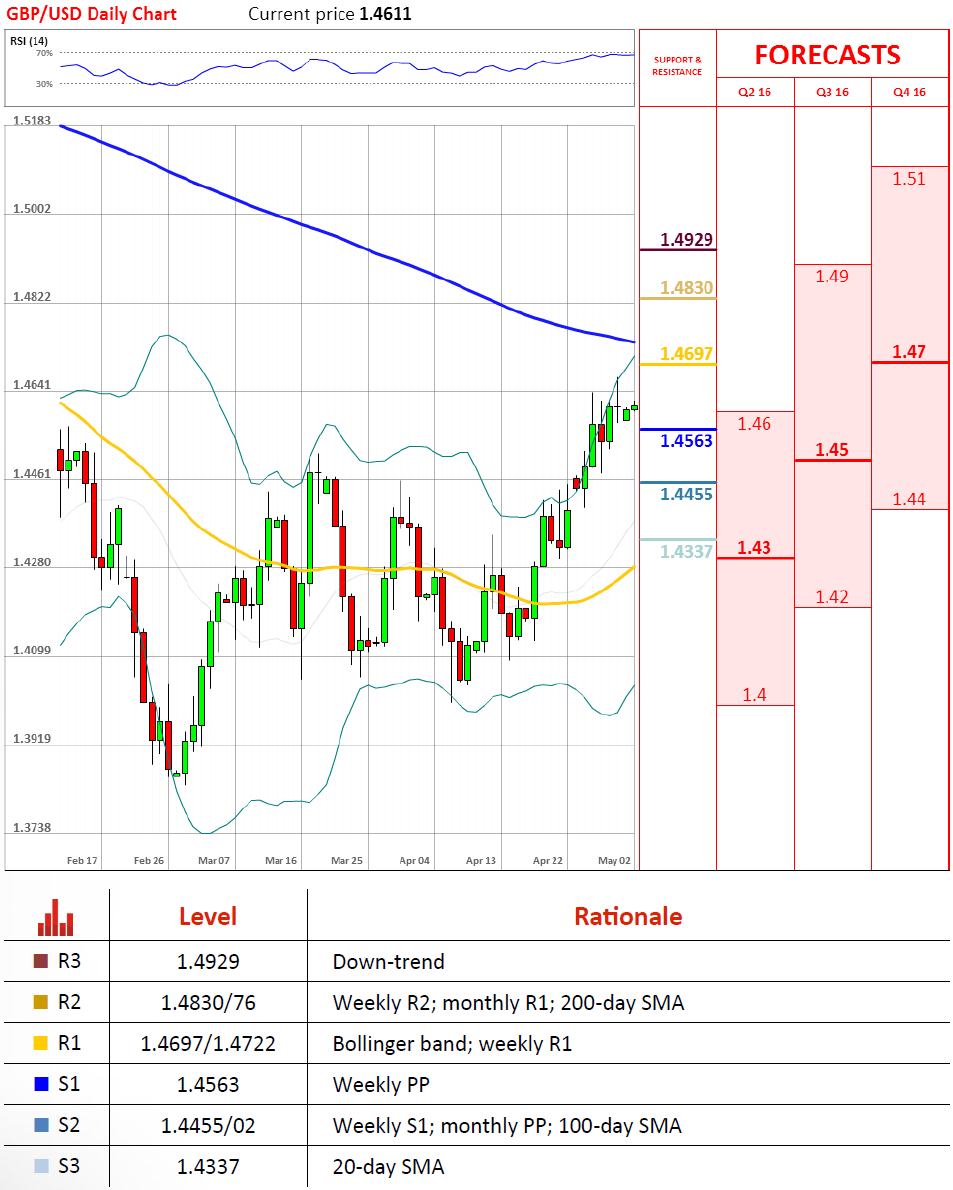The image size is (953, 1190).
Task: Select the R3 dark red color swatch
Action: click(41, 961)
